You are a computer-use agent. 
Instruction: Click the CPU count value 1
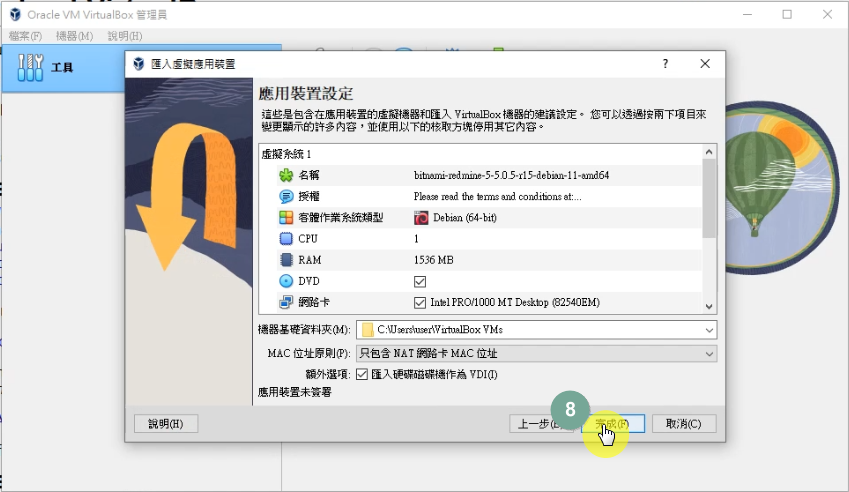(x=416, y=239)
